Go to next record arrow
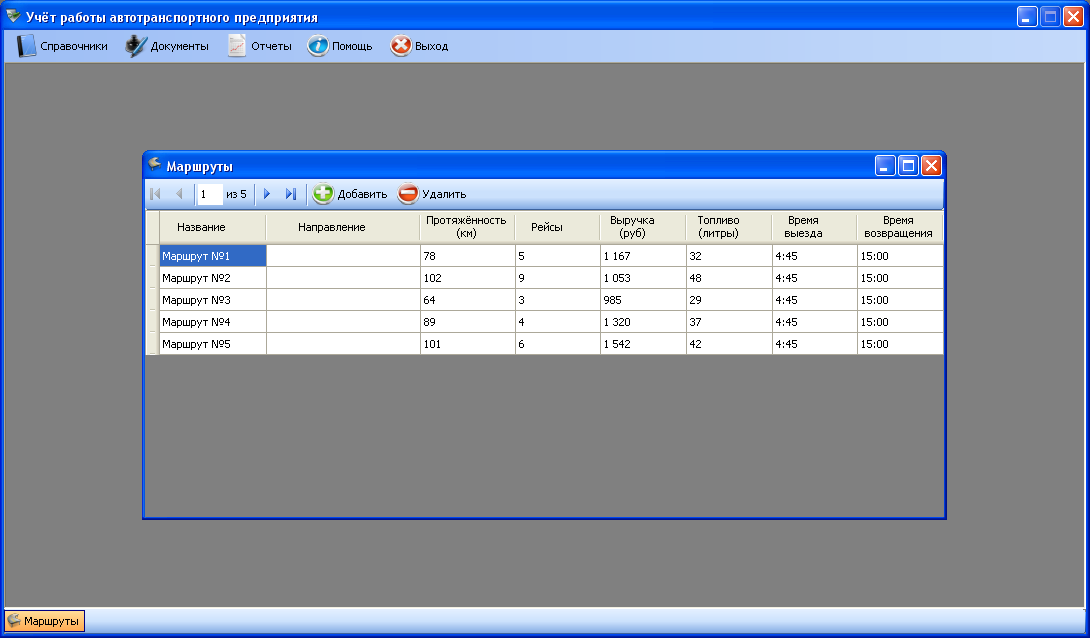Viewport: 1090px width, 638px height. (267, 194)
